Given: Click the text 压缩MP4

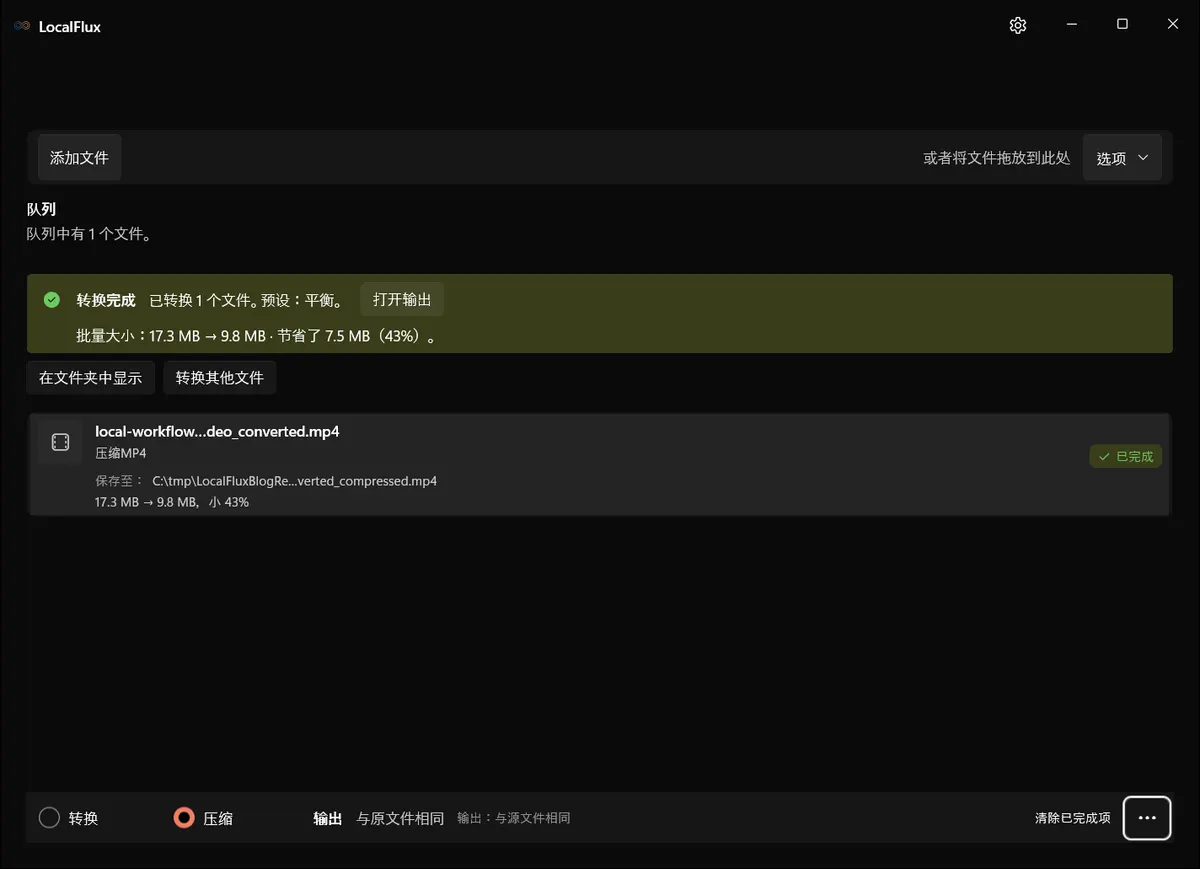Looking at the screenshot, I should coord(121,454).
